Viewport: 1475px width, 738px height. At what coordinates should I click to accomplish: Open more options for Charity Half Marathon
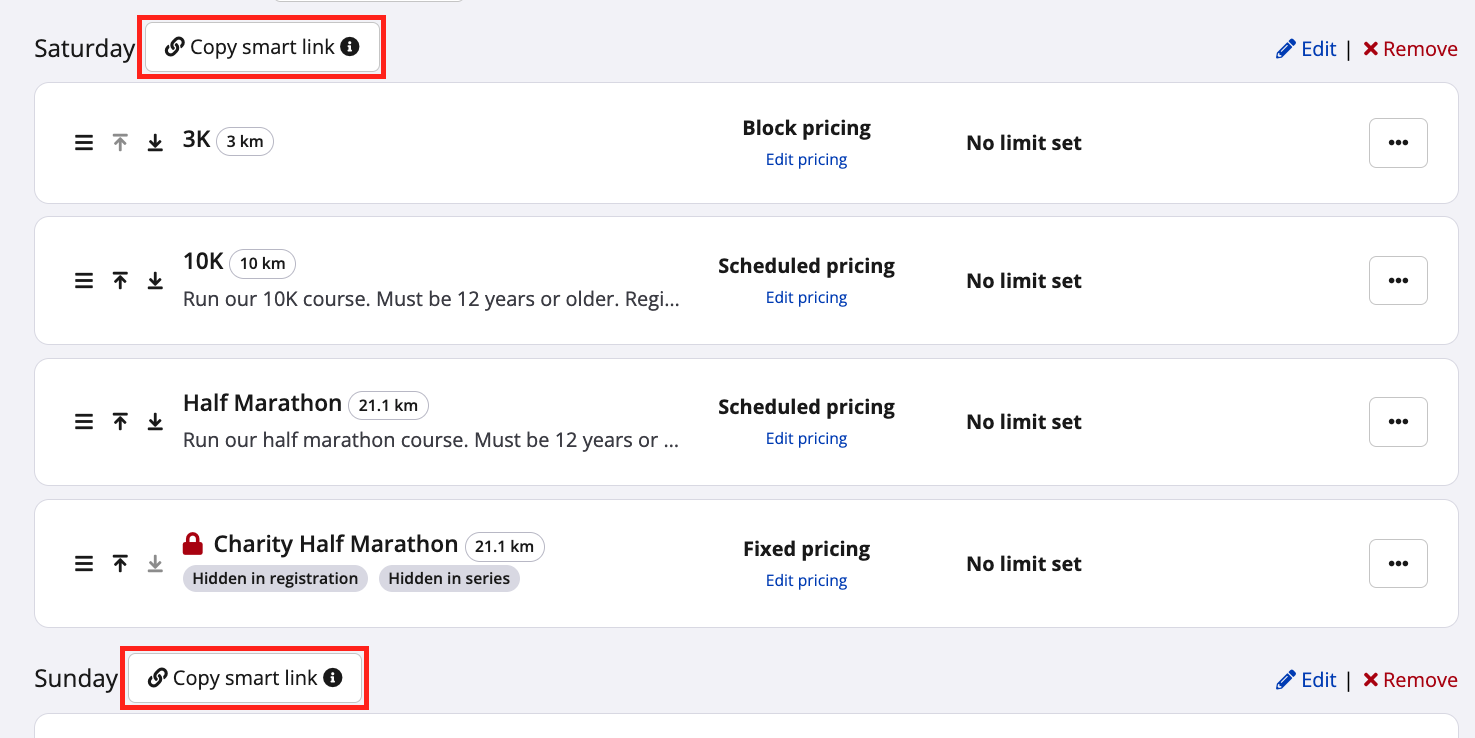1397,564
